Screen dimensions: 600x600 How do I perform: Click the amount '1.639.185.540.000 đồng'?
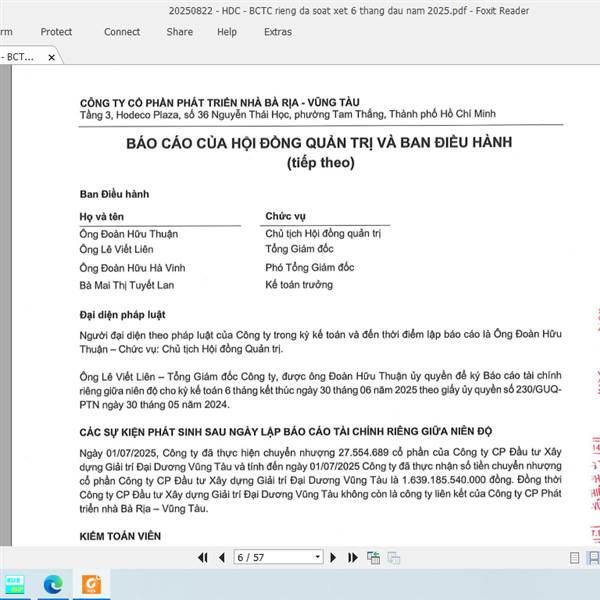tap(457, 480)
